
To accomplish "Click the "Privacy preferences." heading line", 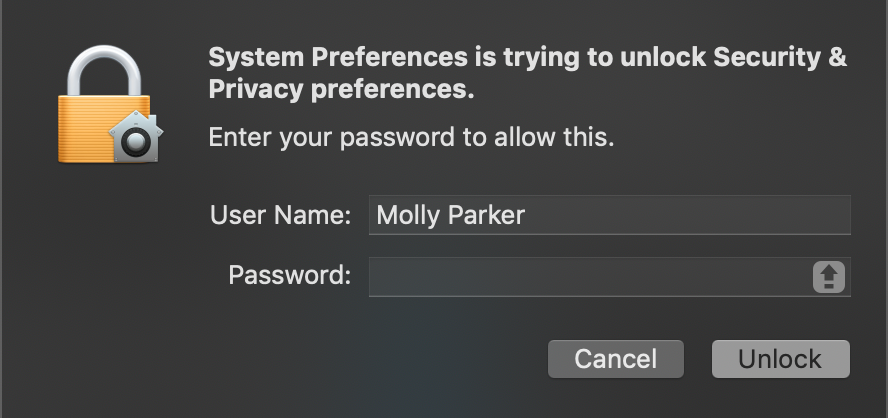I will click(341, 90).
